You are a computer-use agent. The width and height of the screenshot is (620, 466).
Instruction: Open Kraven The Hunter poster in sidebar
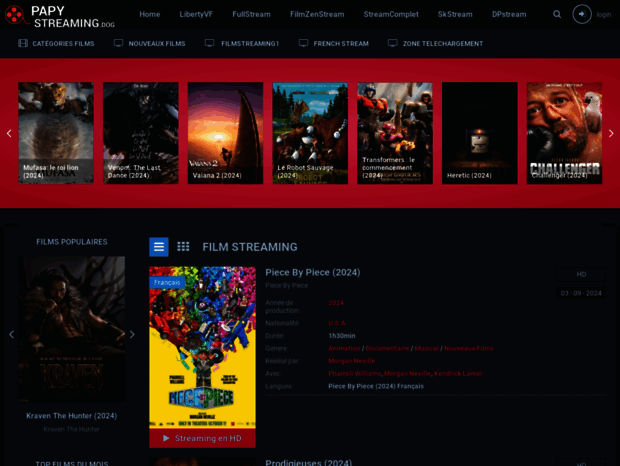(x=72, y=329)
